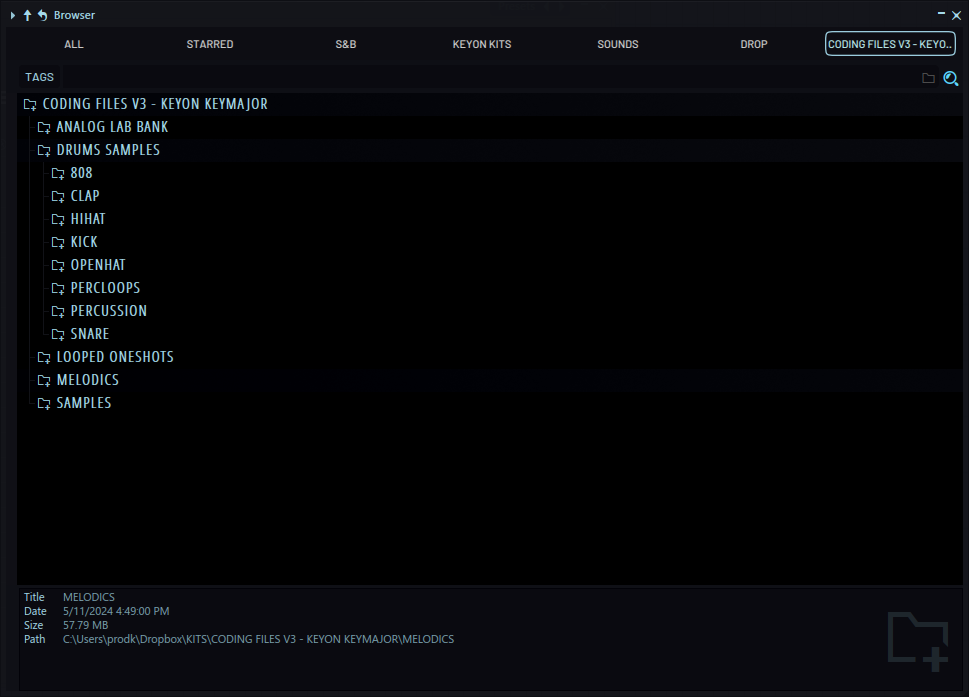Minimize the Browser panel
This screenshot has height=697, width=969.
click(941, 14)
